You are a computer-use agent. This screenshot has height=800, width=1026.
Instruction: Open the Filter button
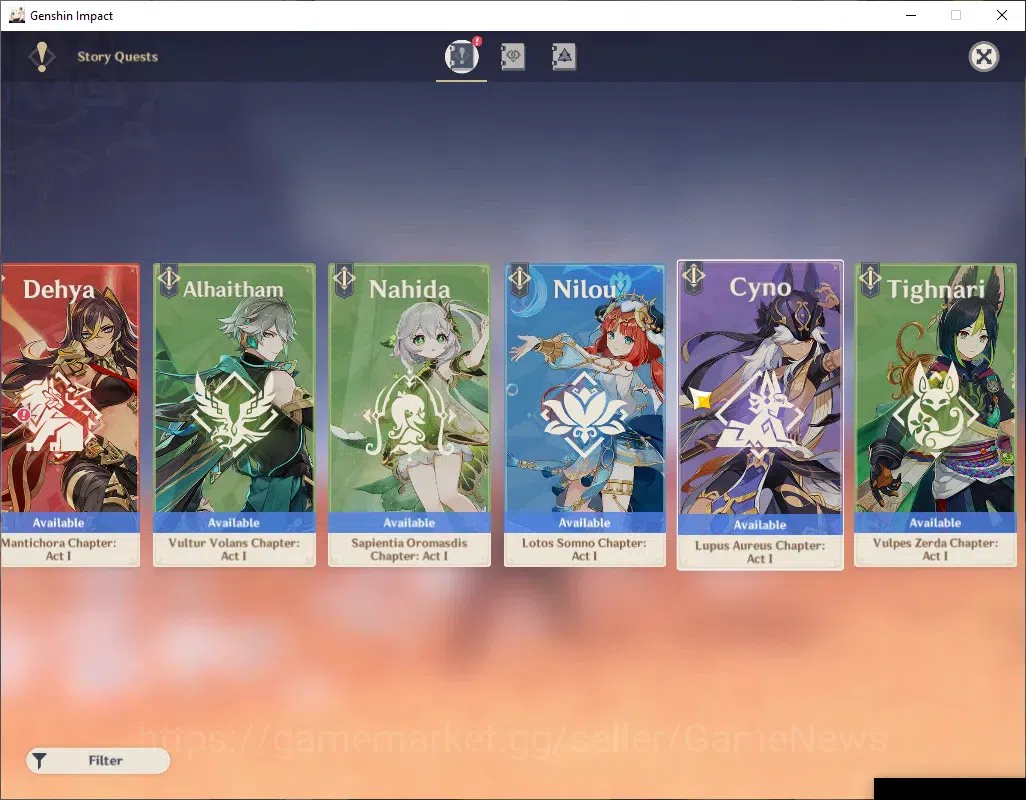click(98, 760)
